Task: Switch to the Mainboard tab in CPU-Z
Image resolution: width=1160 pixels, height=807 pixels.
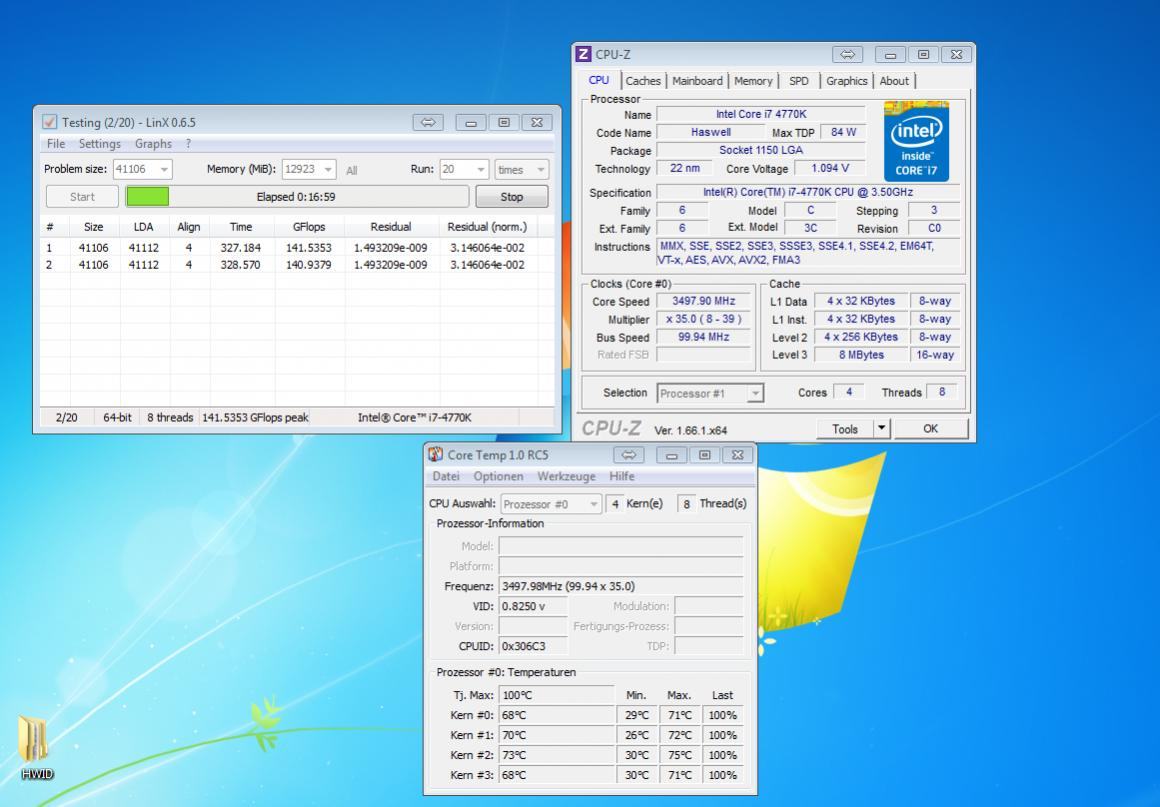Action: (x=697, y=81)
